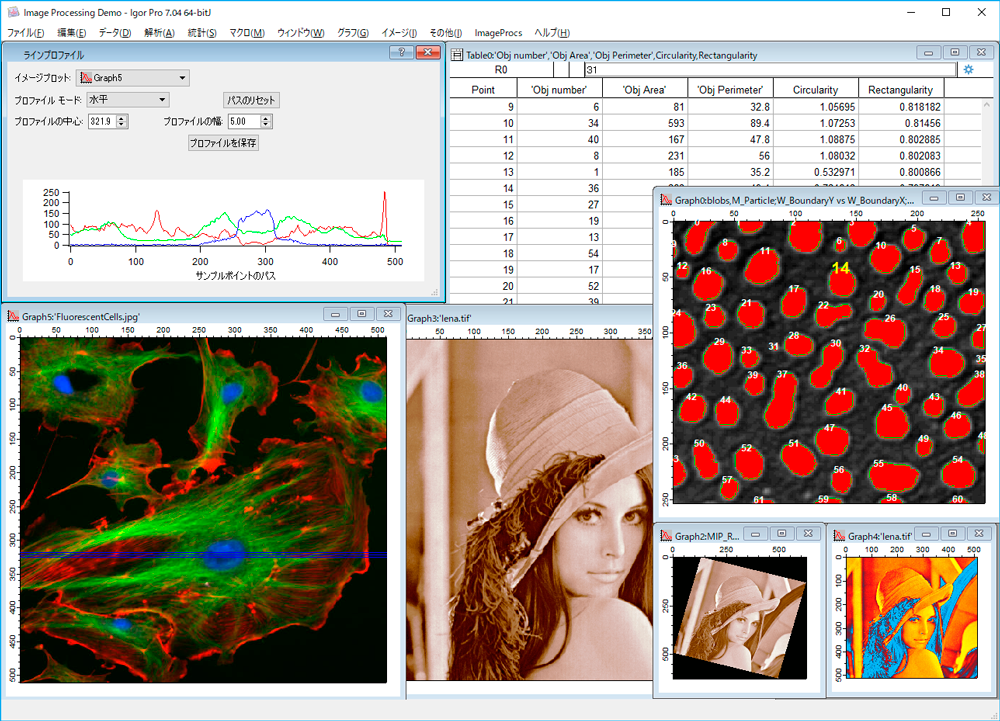Viewport: 1000px width, 721px height.
Task: Click the Rectangularity cell 0.818182
Action: (901, 107)
